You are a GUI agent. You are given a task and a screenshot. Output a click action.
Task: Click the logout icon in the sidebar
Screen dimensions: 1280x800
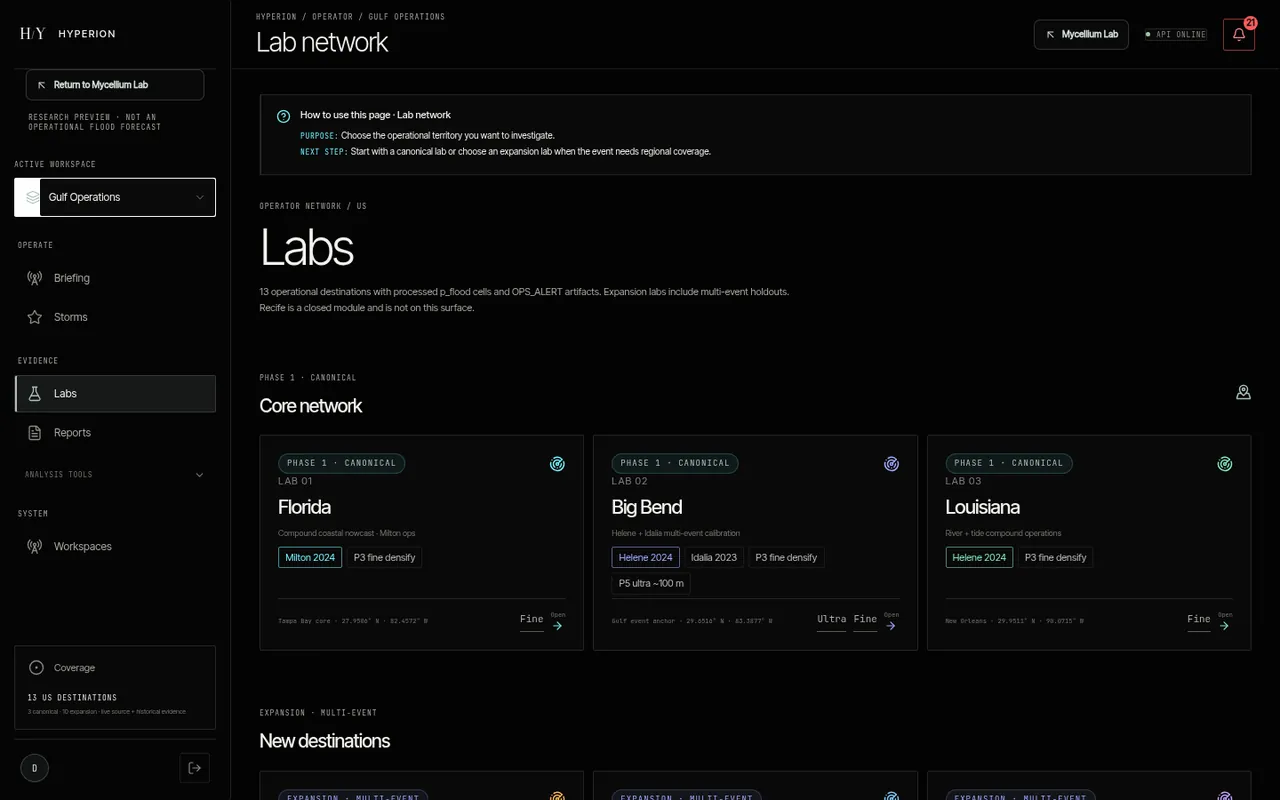[x=195, y=768]
